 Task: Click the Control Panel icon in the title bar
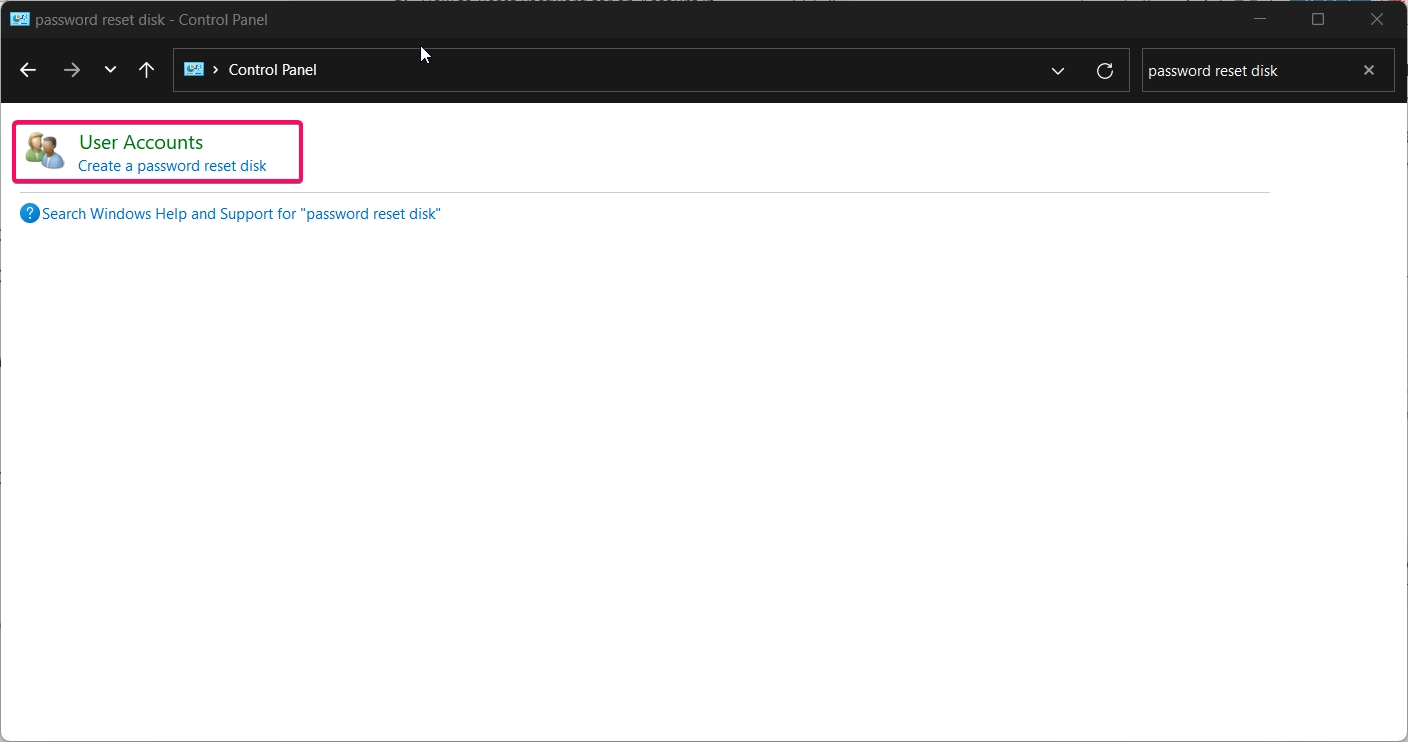[x=19, y=19]
